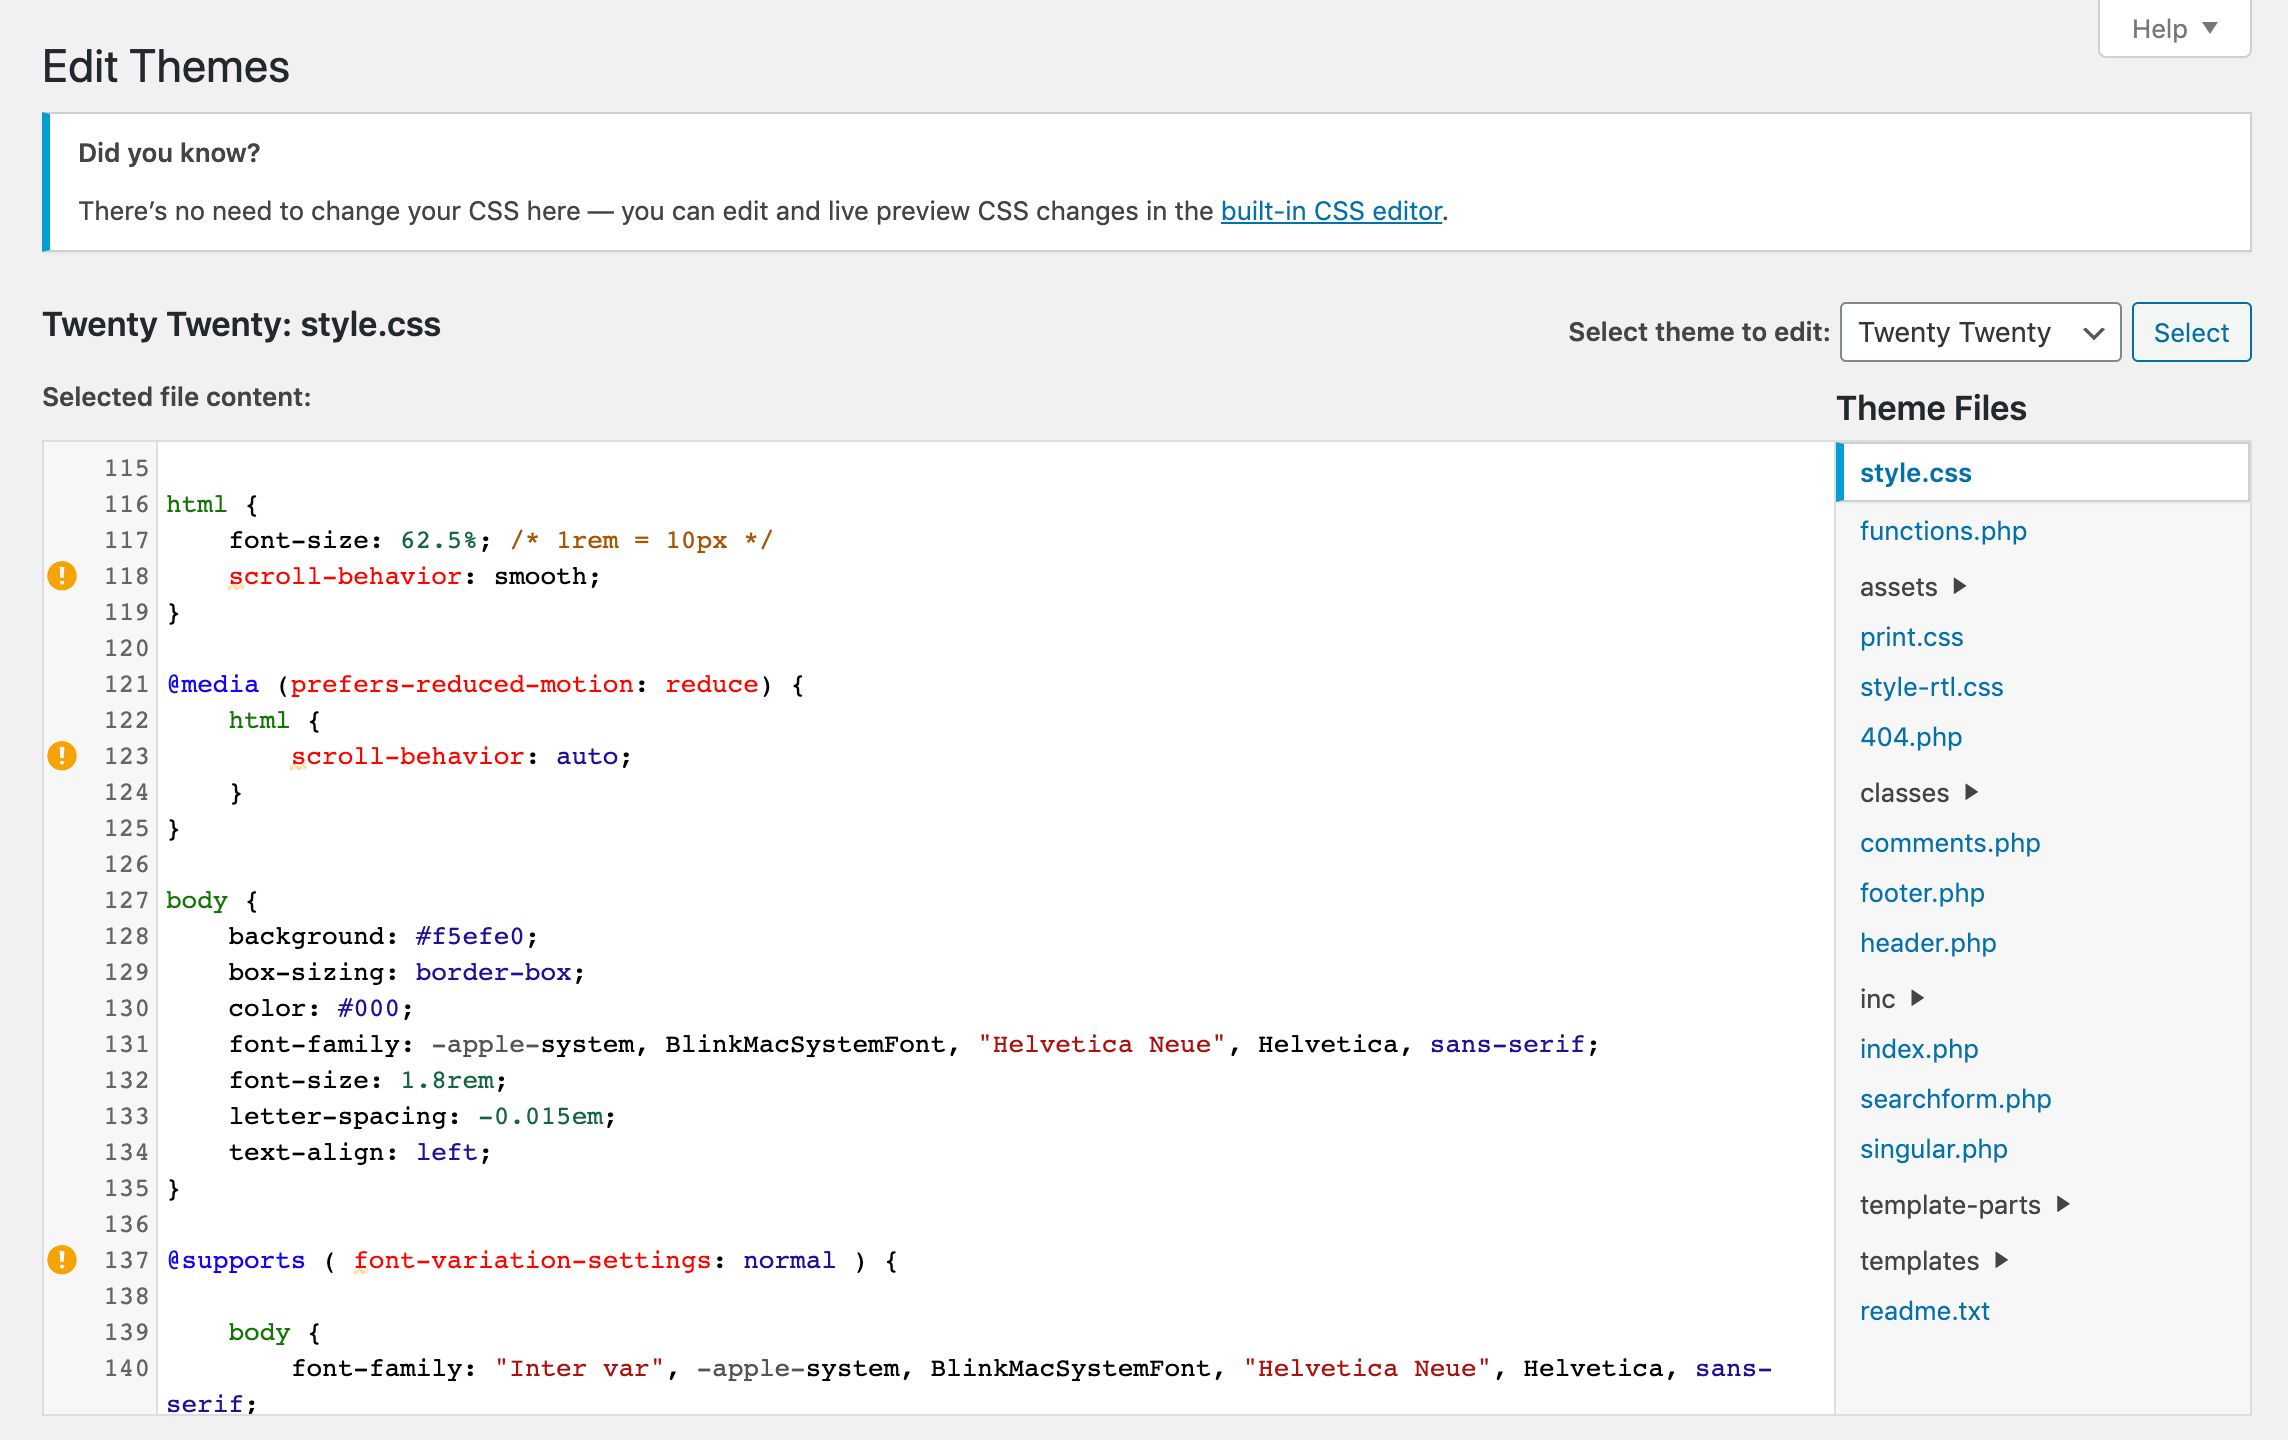Open footer.php theme file
Image resolution: width=2288 pixels, height=1440 pixels.
pyautogui.click(x=1922, y=893)
